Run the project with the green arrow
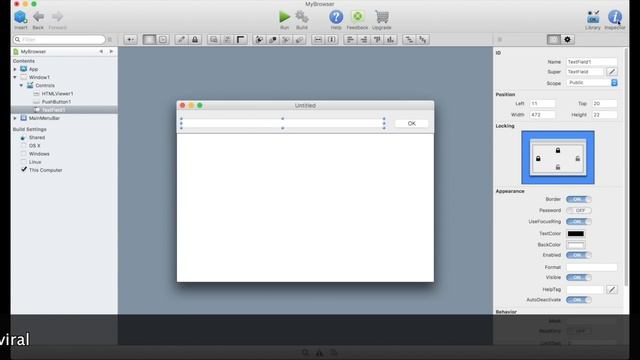Viewport: 640px width, 360px height. [x=284, y=17]
